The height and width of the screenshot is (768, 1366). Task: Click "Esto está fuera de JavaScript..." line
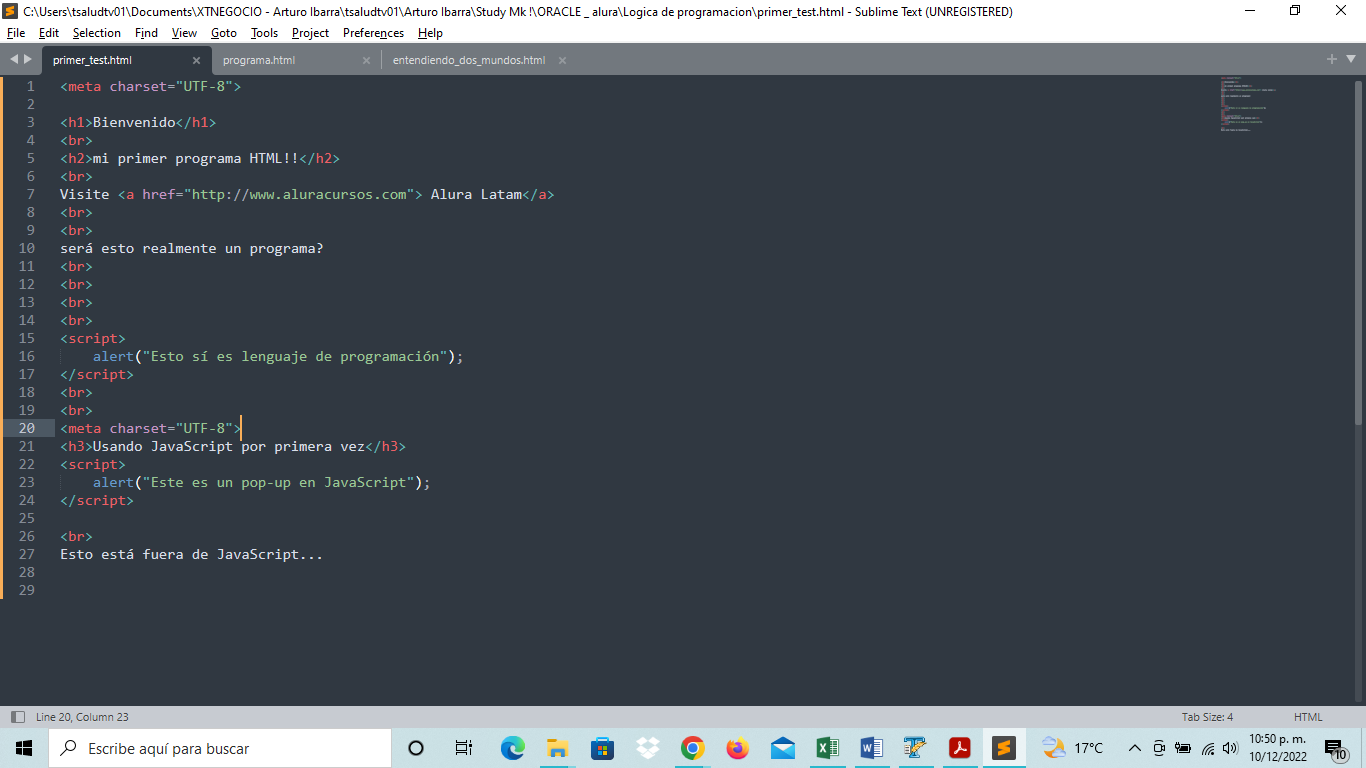[192, 554]
